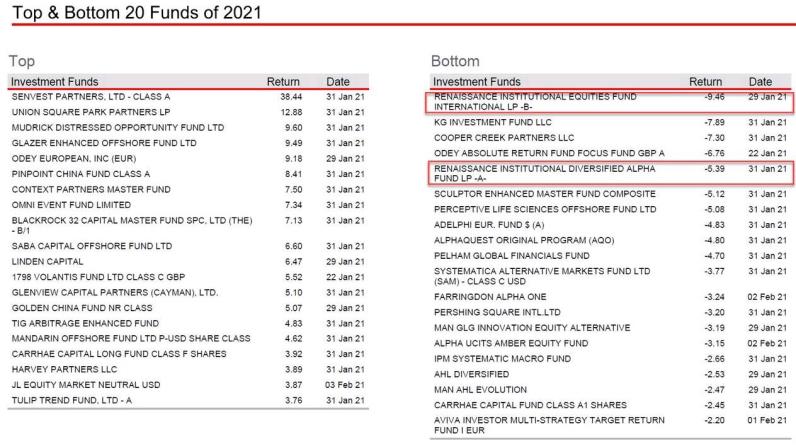Select 'PERSHING SQUARE INTL.LTD'
Screen dimensions: 796x446
[x=497, y=313]
